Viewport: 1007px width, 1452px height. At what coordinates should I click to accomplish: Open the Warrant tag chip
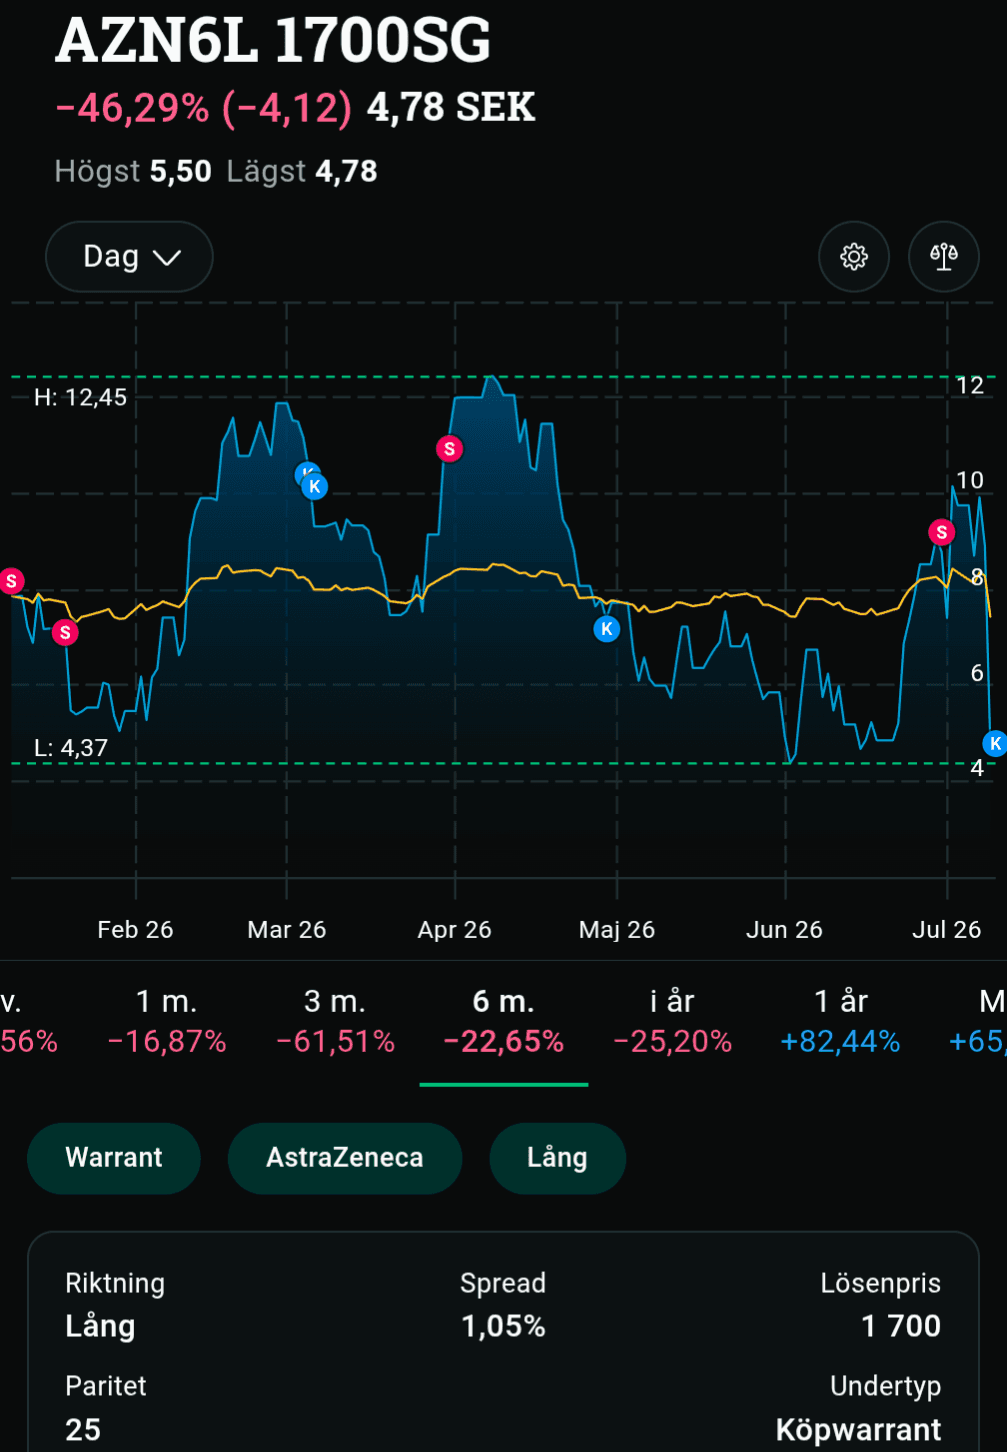click(x=114, y=1158)
